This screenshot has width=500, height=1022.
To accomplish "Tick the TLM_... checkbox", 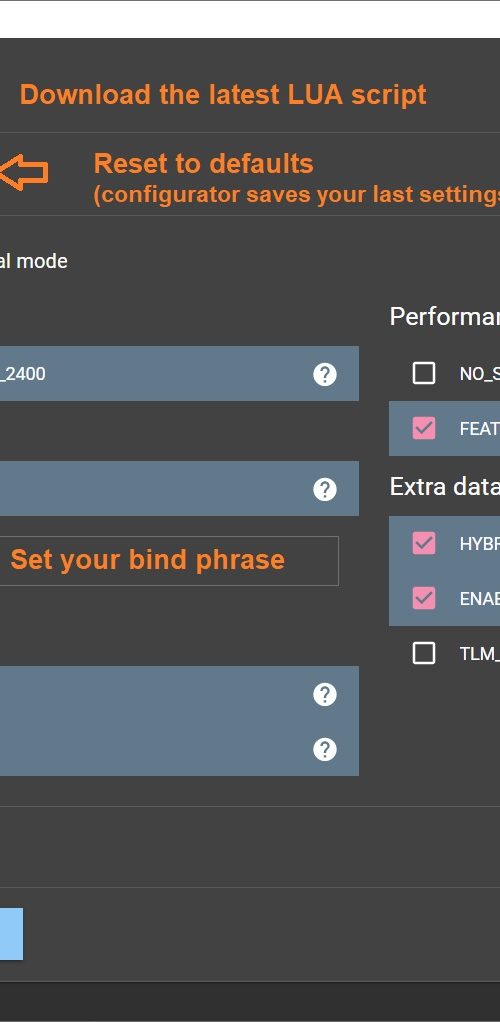I will (424, 652).
